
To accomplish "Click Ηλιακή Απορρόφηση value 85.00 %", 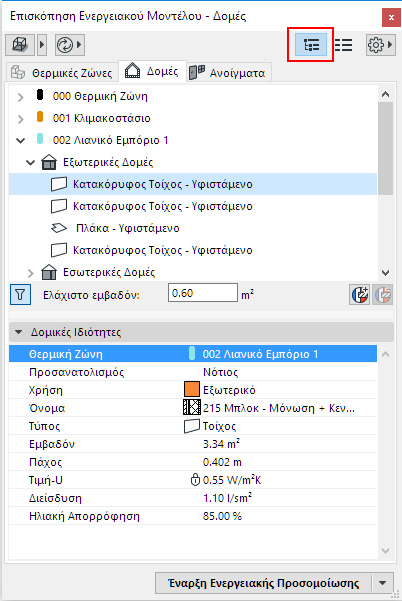I will [x=222, y=516].
